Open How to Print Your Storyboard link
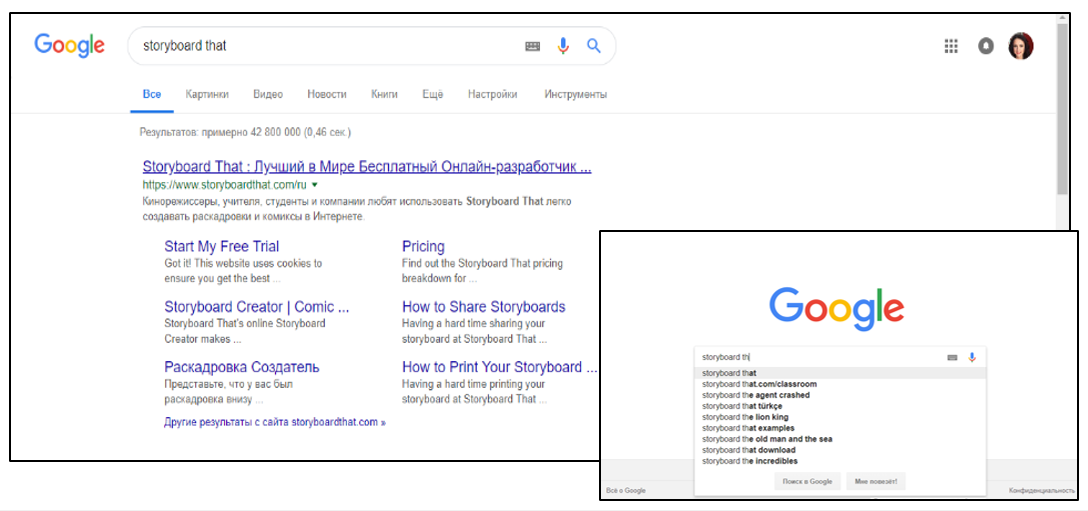The image size is (1088, 511). coord(500,367)
